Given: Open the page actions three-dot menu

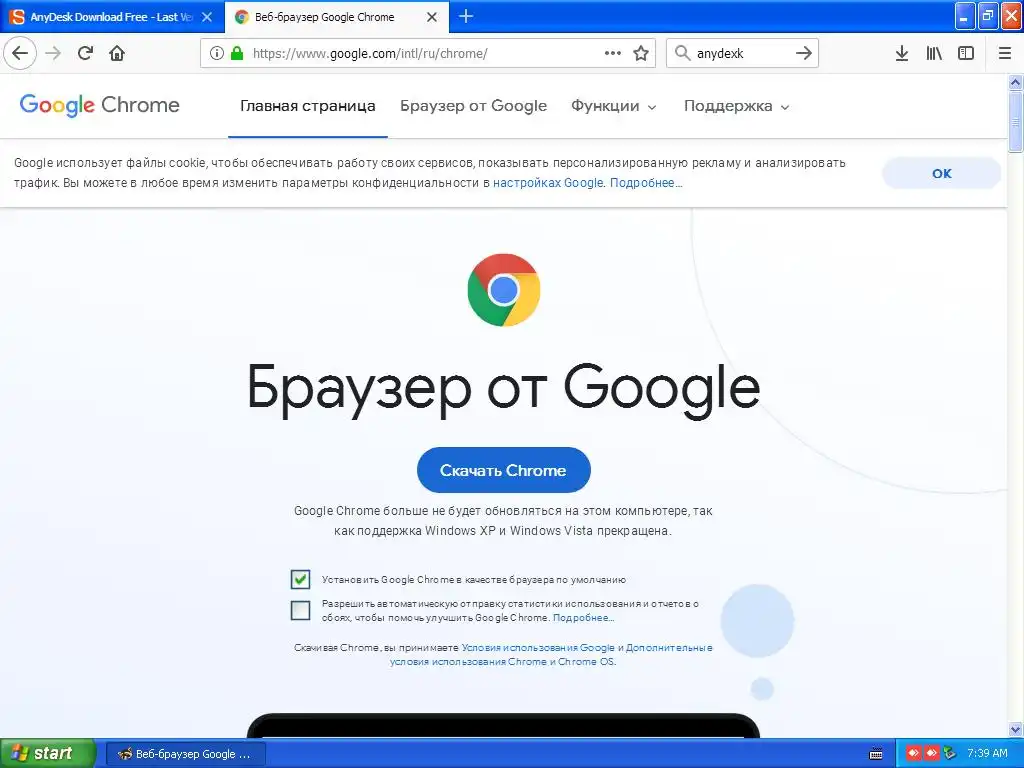Looking at the screenshot, I should click(x=613, y=53).
